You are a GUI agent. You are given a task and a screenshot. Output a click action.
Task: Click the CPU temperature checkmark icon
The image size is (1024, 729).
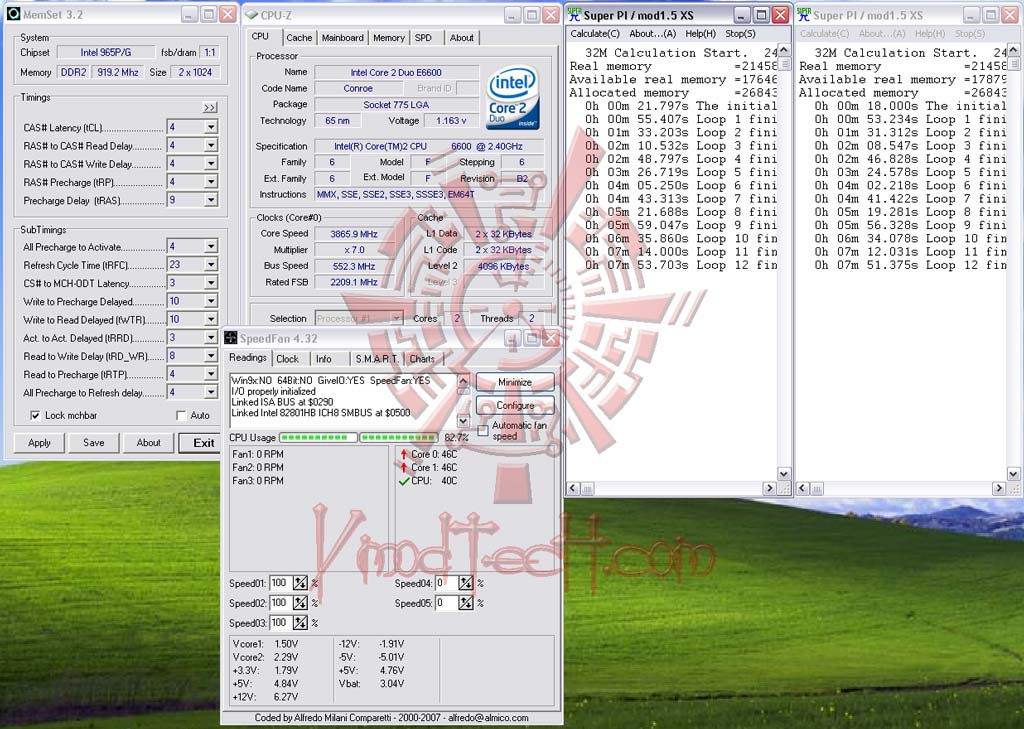point(404,481)
